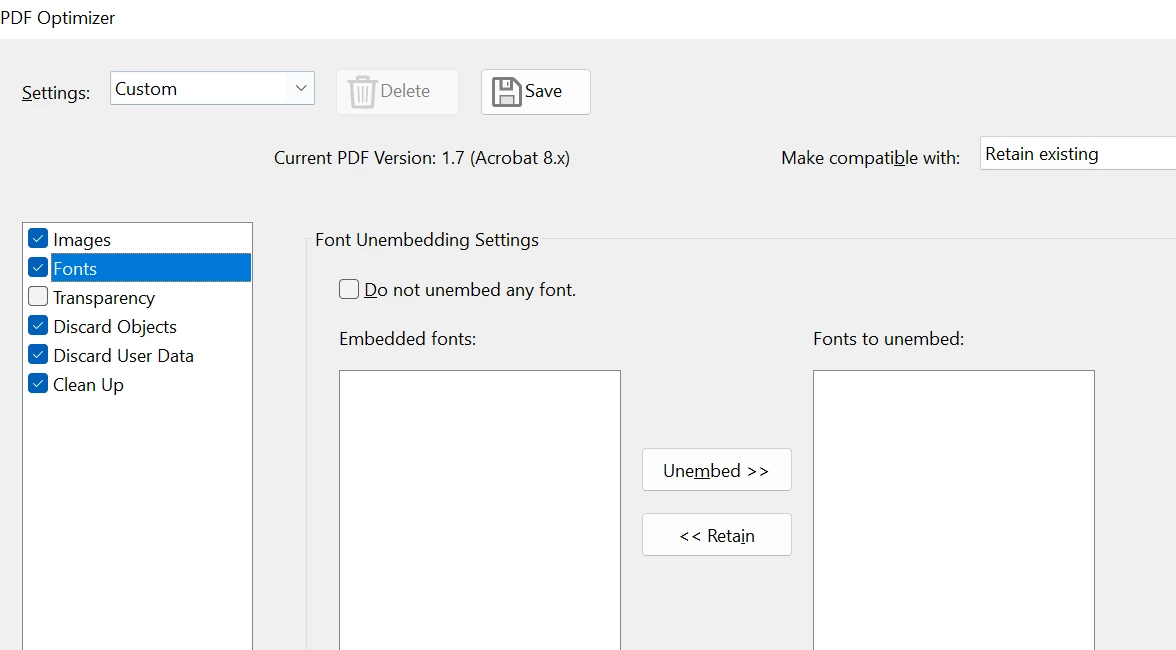Open the Discard User Data panel
The width and height of the screenshot is (1176, 650).
(x=124, y=355)
